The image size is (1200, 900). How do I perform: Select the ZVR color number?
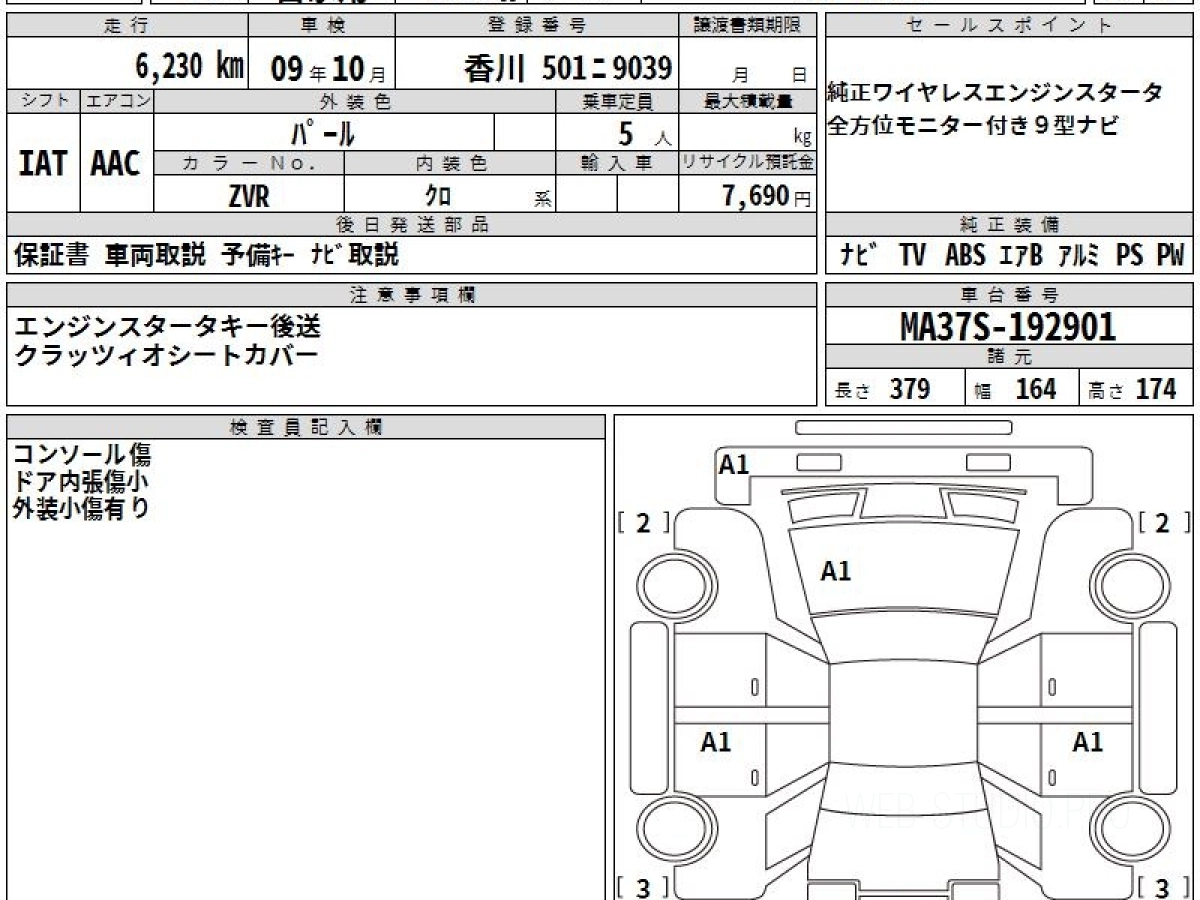pyautogui.click(x=248, y=196)
